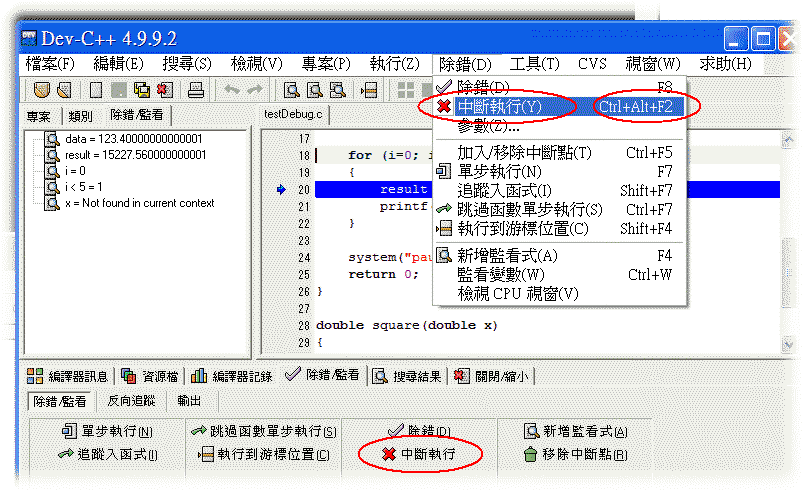
Task: Click the 除錯(D) menu header
Action: [x=465, y=64]
